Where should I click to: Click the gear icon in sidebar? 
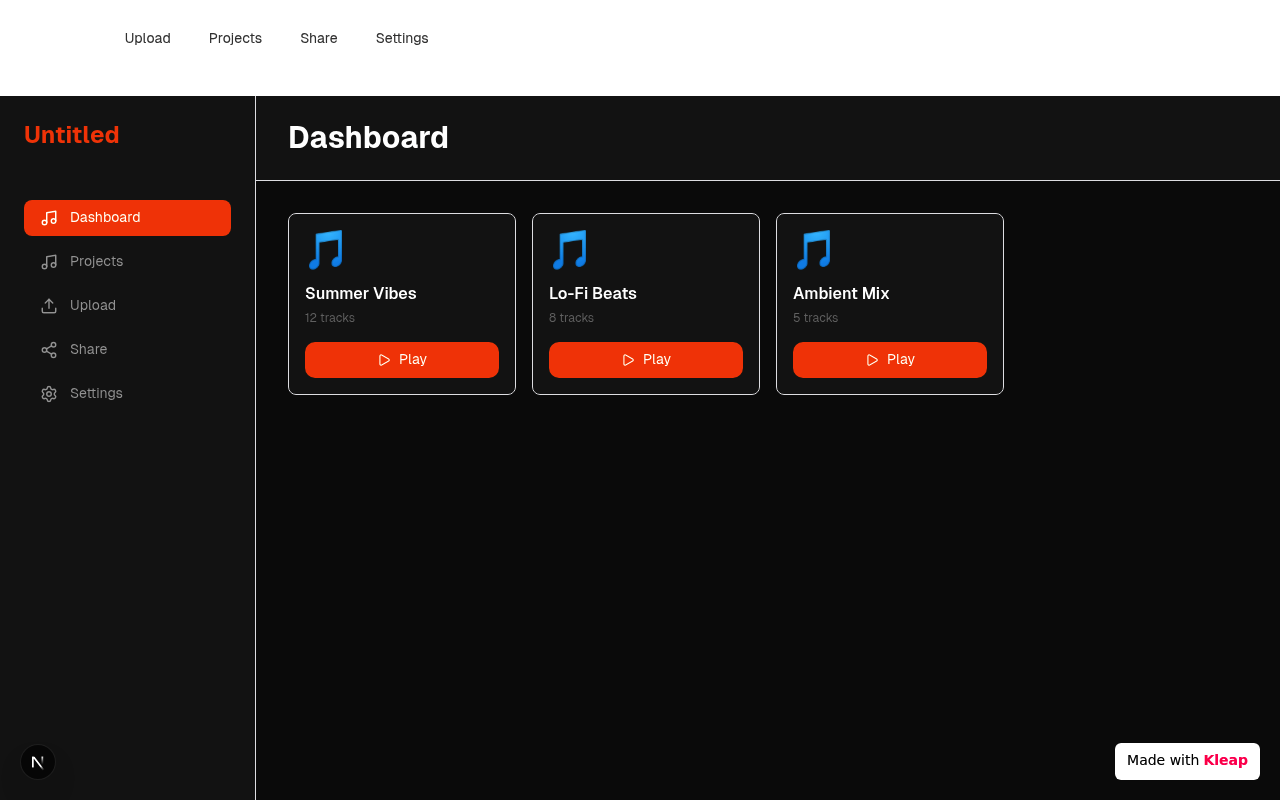[x=49, y=394]
